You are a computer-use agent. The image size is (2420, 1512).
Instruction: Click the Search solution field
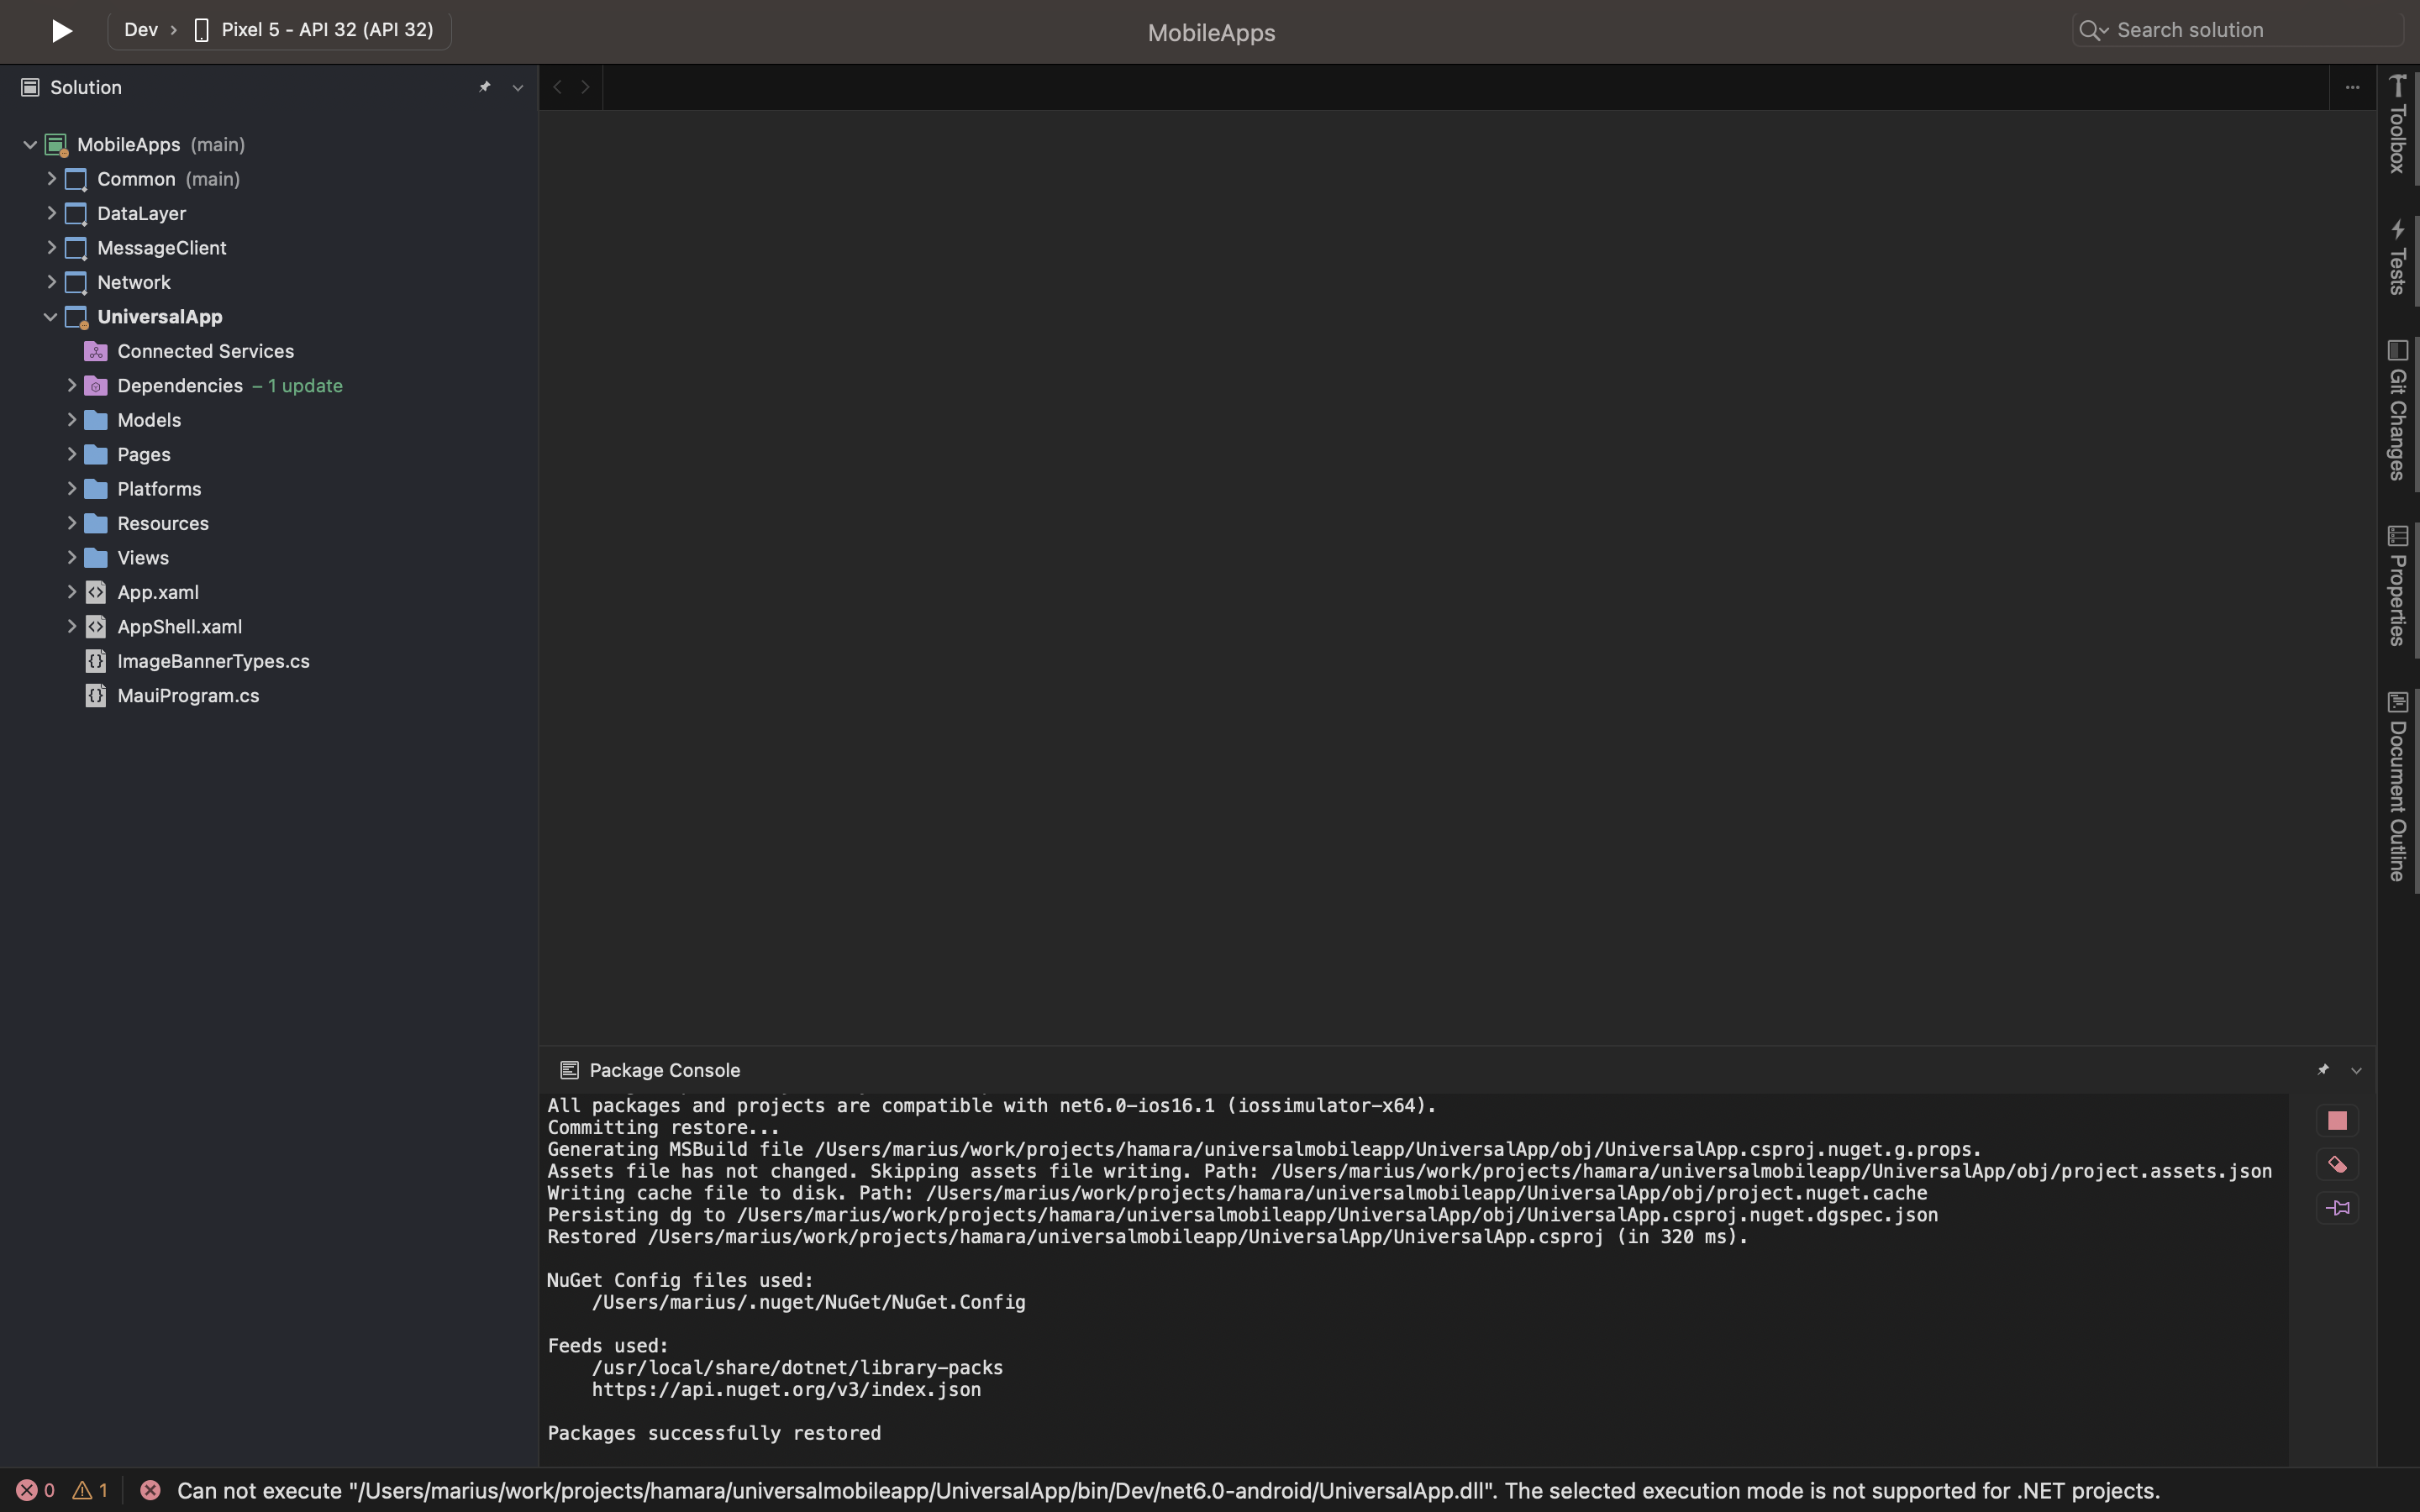pyautogui.click(x=2230, y=30)
